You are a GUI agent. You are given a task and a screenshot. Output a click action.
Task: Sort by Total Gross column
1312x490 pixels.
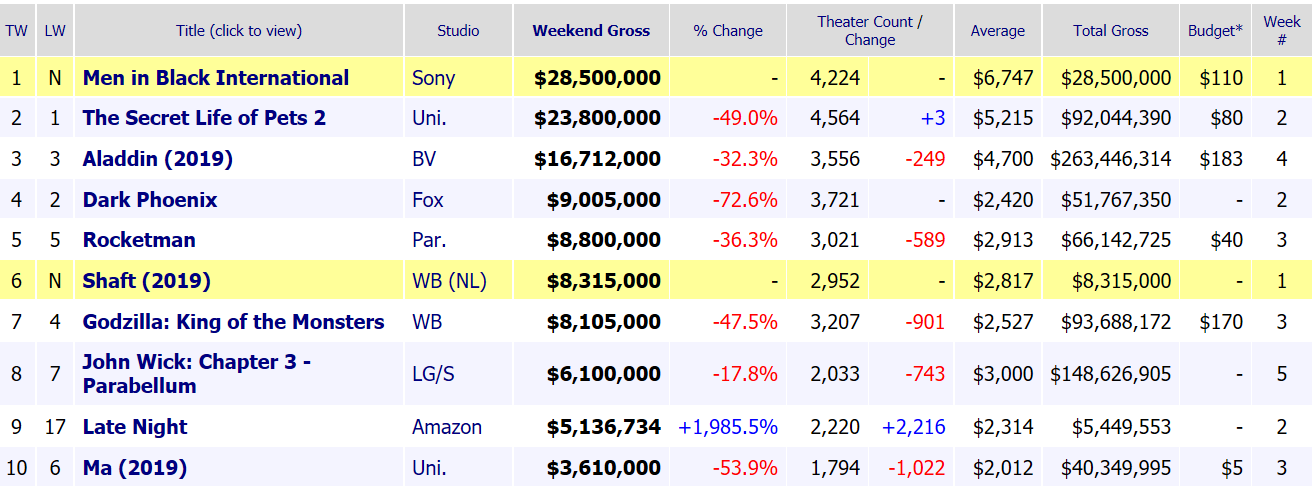1111,30
